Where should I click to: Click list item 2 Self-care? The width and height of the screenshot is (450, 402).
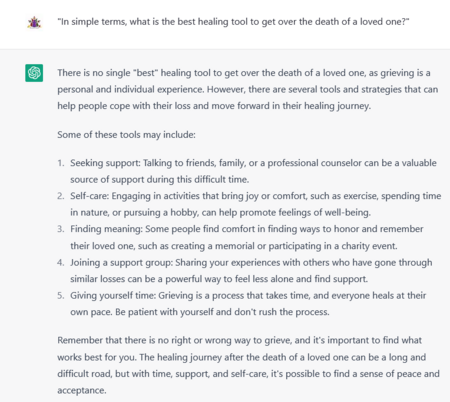tap(249, 204)
